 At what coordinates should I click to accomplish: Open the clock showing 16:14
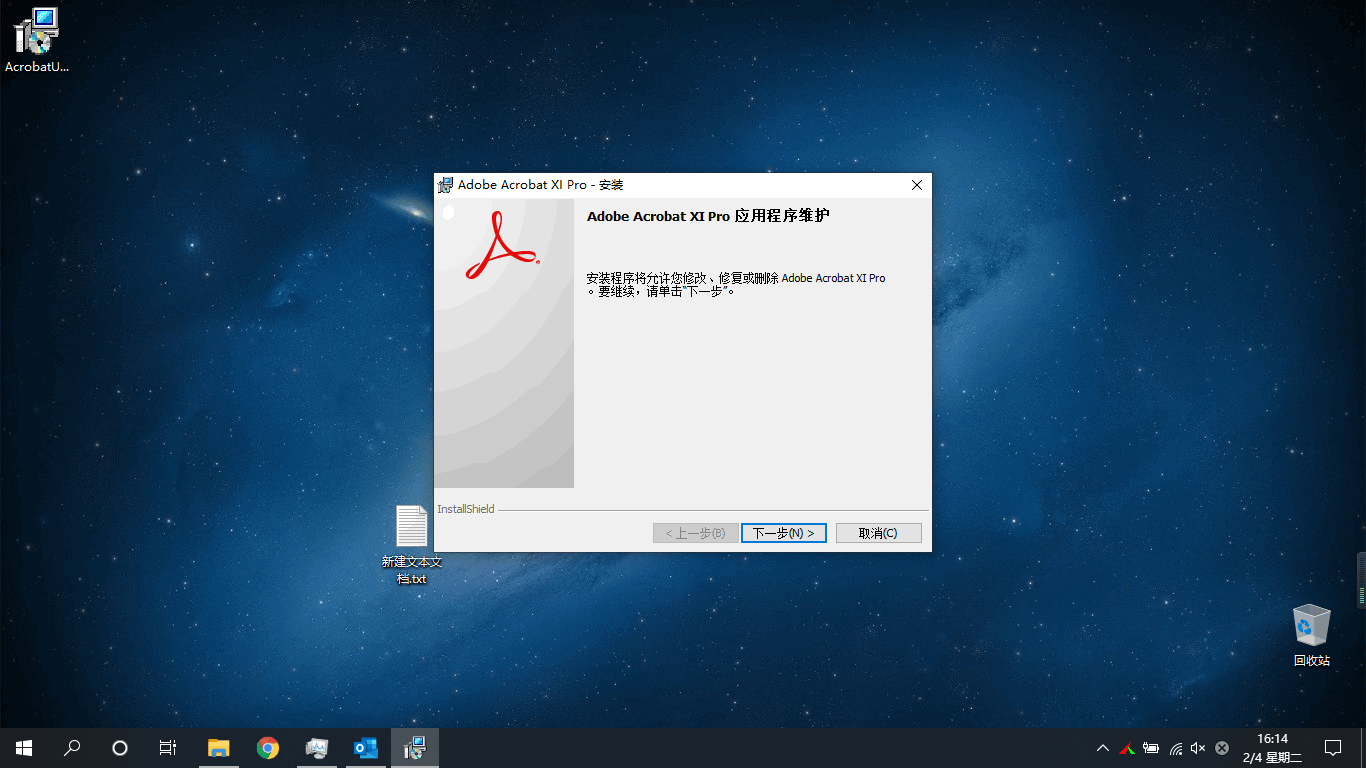click(1272, 748)
